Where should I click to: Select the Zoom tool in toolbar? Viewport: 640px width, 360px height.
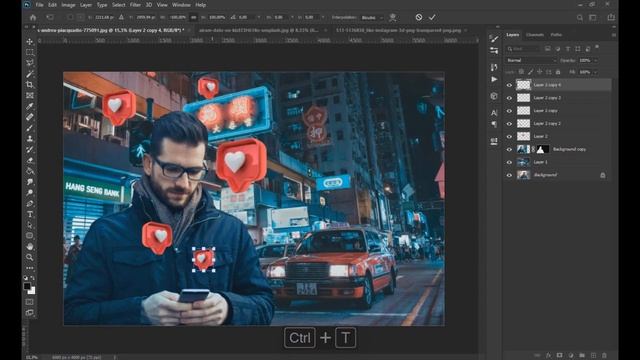coord(30,257)
